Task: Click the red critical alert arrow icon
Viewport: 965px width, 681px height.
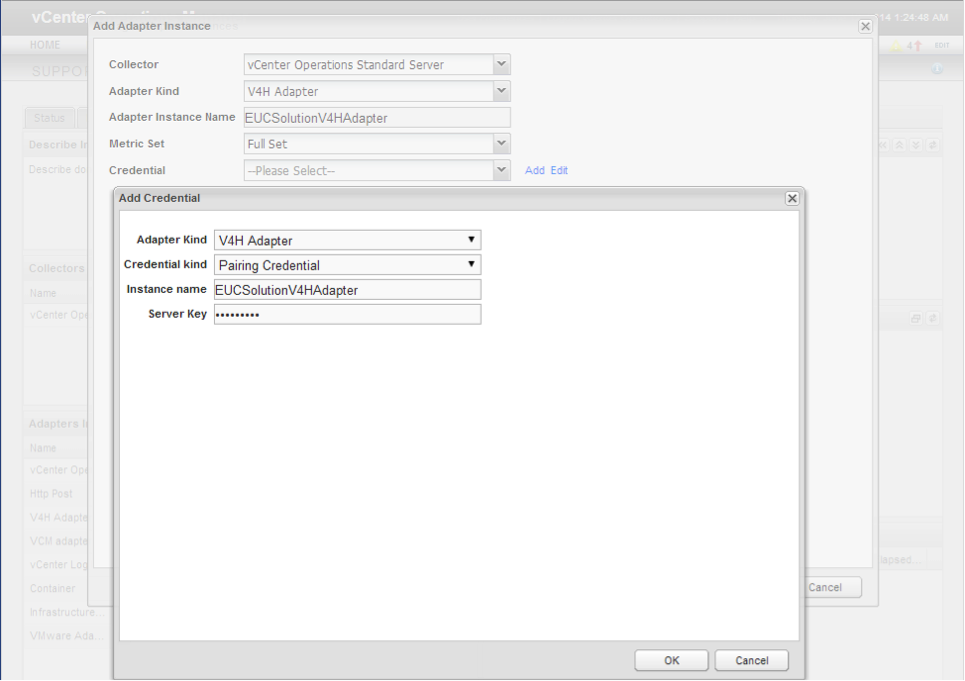Action: coord(917,45)
